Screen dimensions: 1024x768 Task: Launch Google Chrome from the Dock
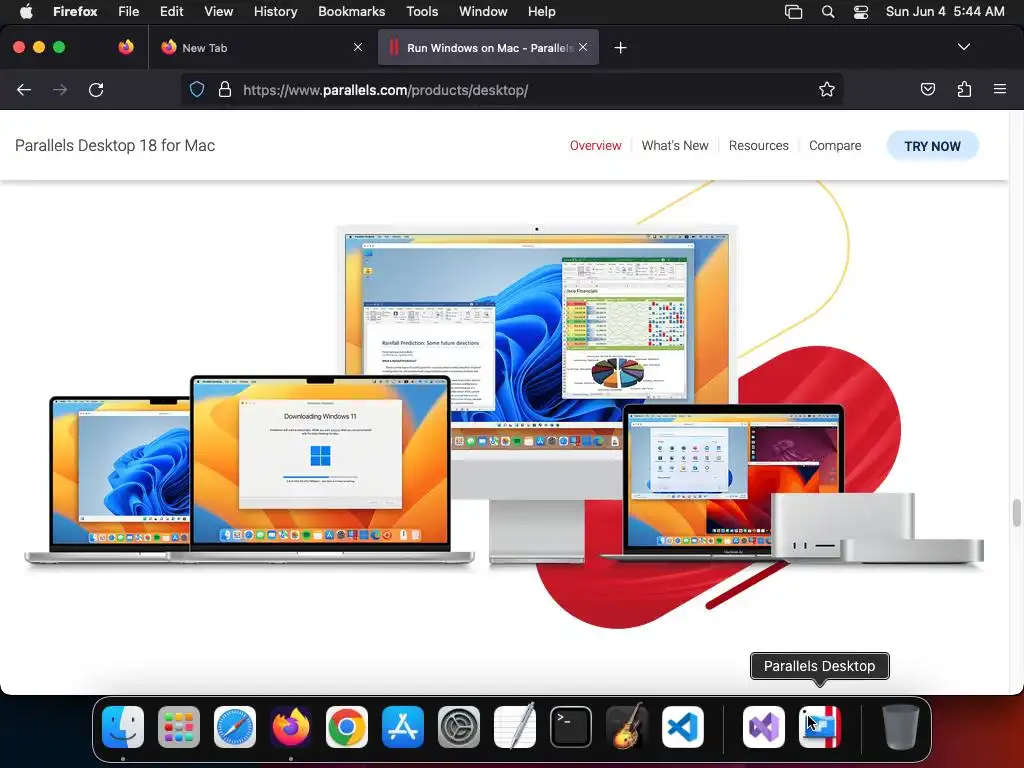click(347, 726)
